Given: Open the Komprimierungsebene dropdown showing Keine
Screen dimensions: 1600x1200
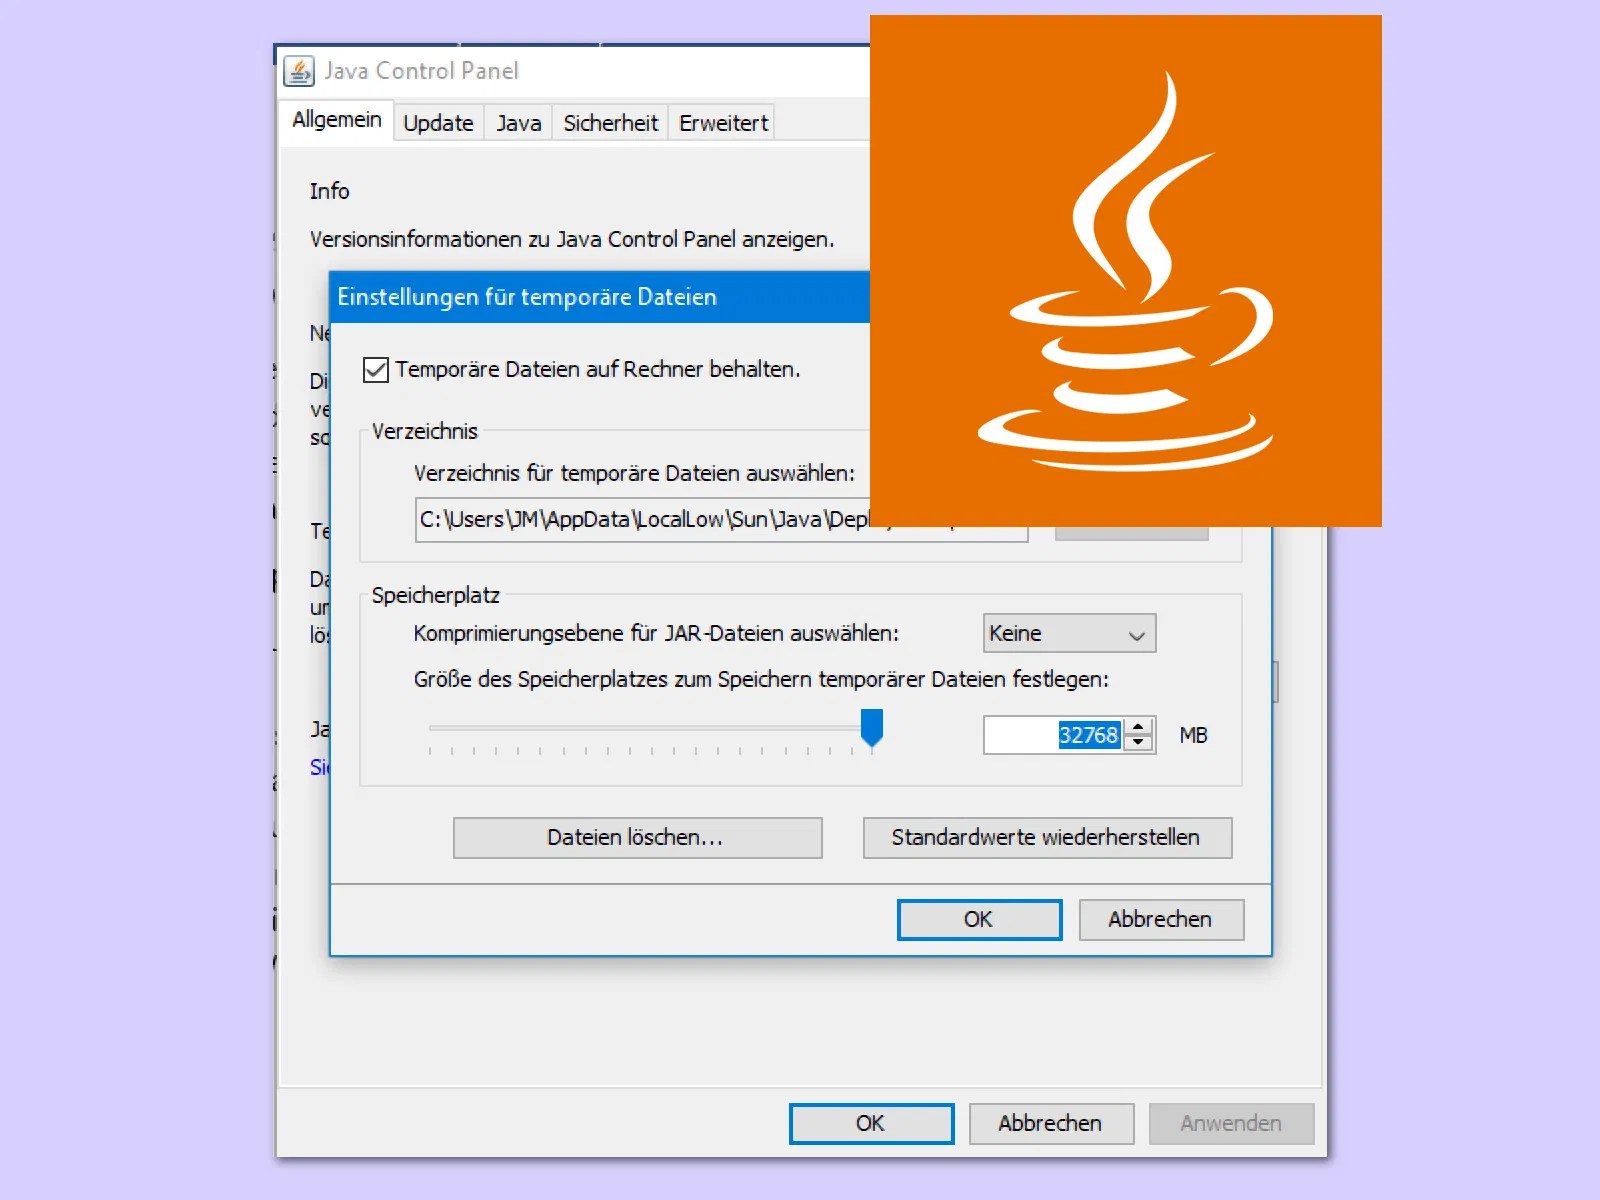Looking at the screenshot, I should 1070,633.
